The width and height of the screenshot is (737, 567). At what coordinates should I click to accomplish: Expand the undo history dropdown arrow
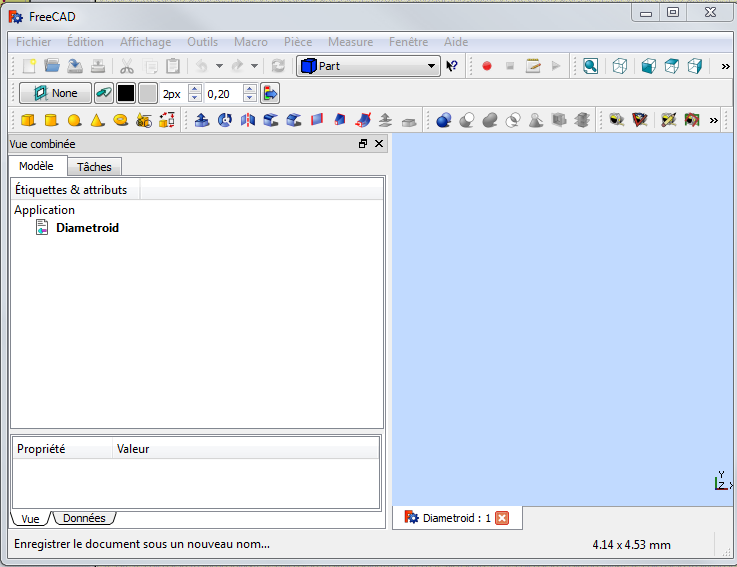(x=220, y=66)
